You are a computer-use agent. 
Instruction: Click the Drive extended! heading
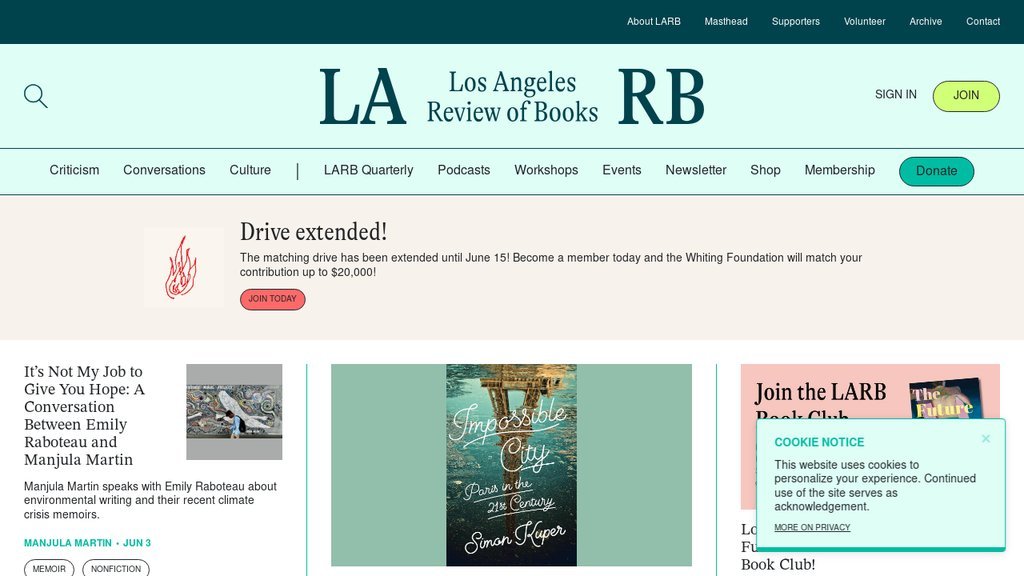pyautogui.click(x=313, y=232)
